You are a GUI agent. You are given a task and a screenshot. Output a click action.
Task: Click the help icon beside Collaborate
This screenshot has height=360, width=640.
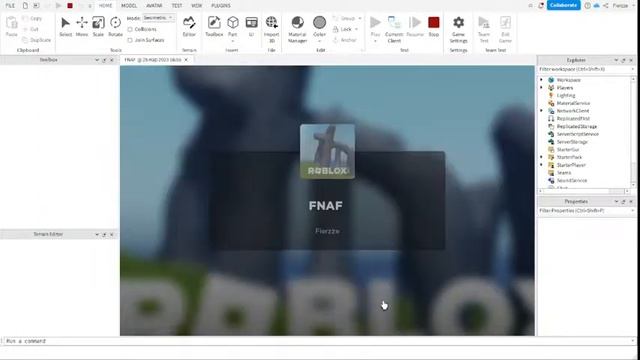[x=587, y=5]
